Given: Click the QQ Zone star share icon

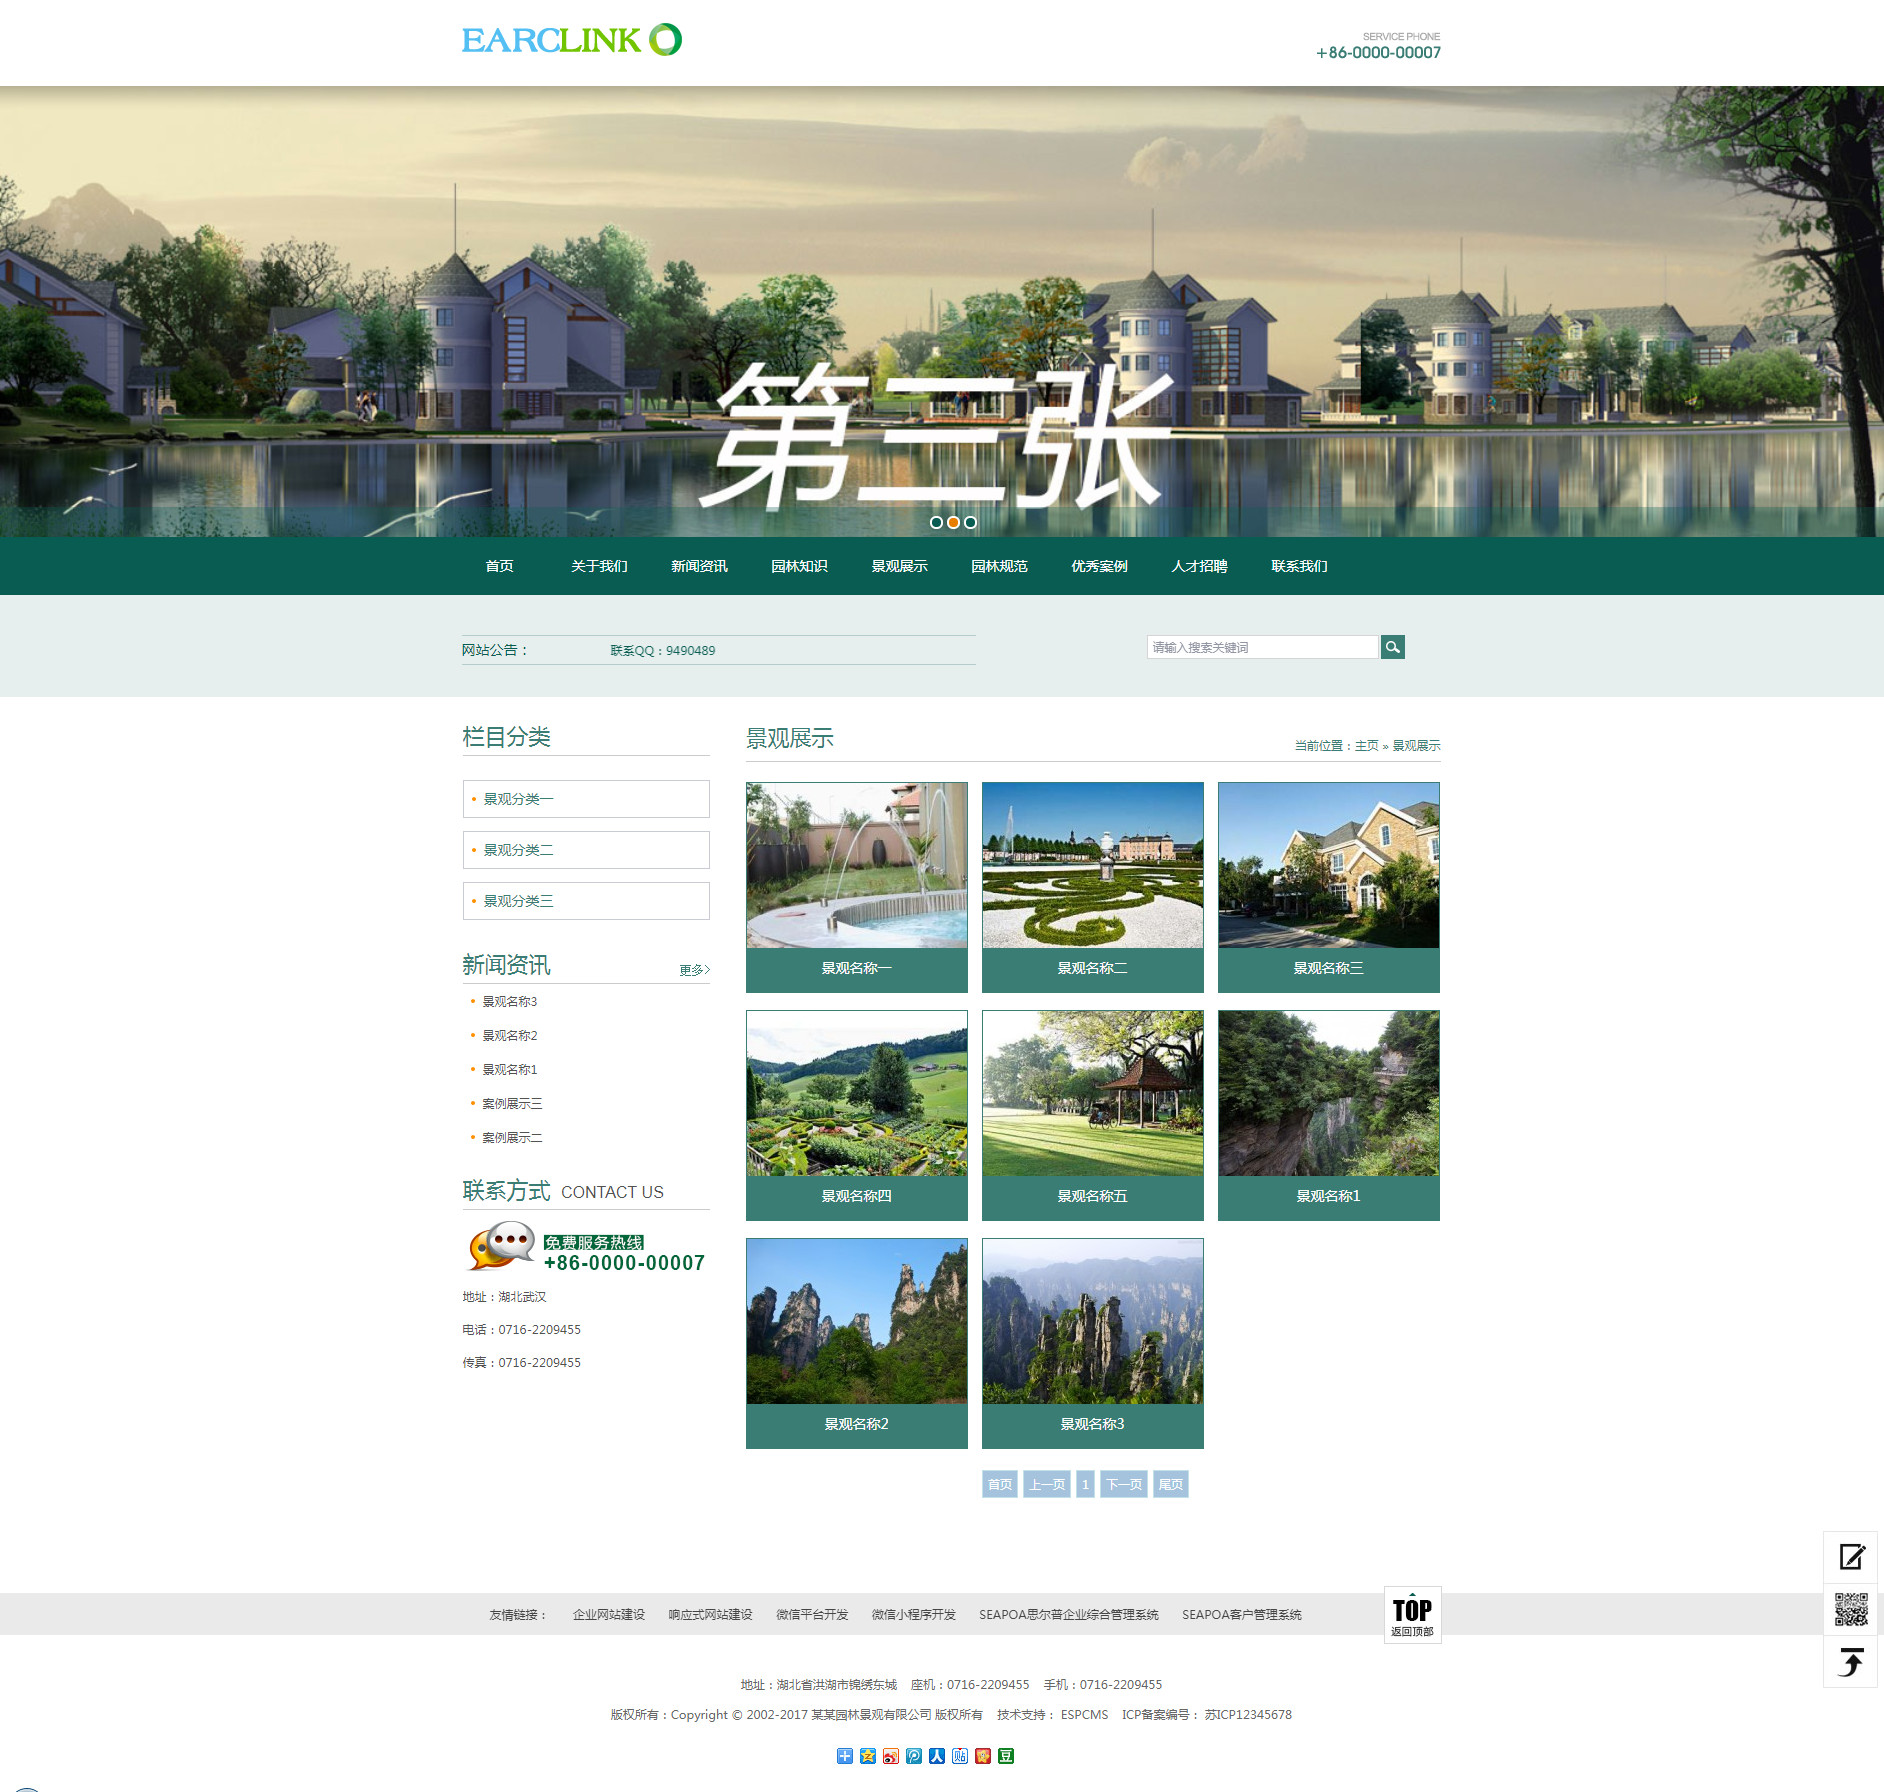Looking at the screenshot, I should (x=868, y=1756).
